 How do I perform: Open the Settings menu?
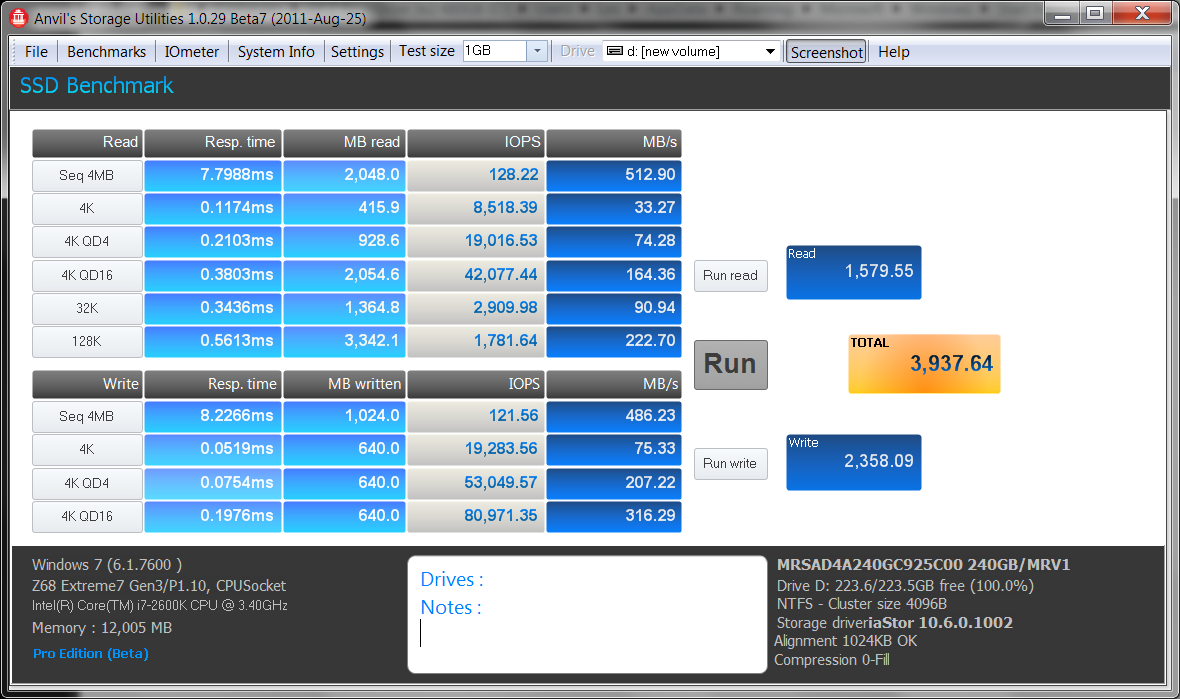pyautogui.click(x=357, y=51)
